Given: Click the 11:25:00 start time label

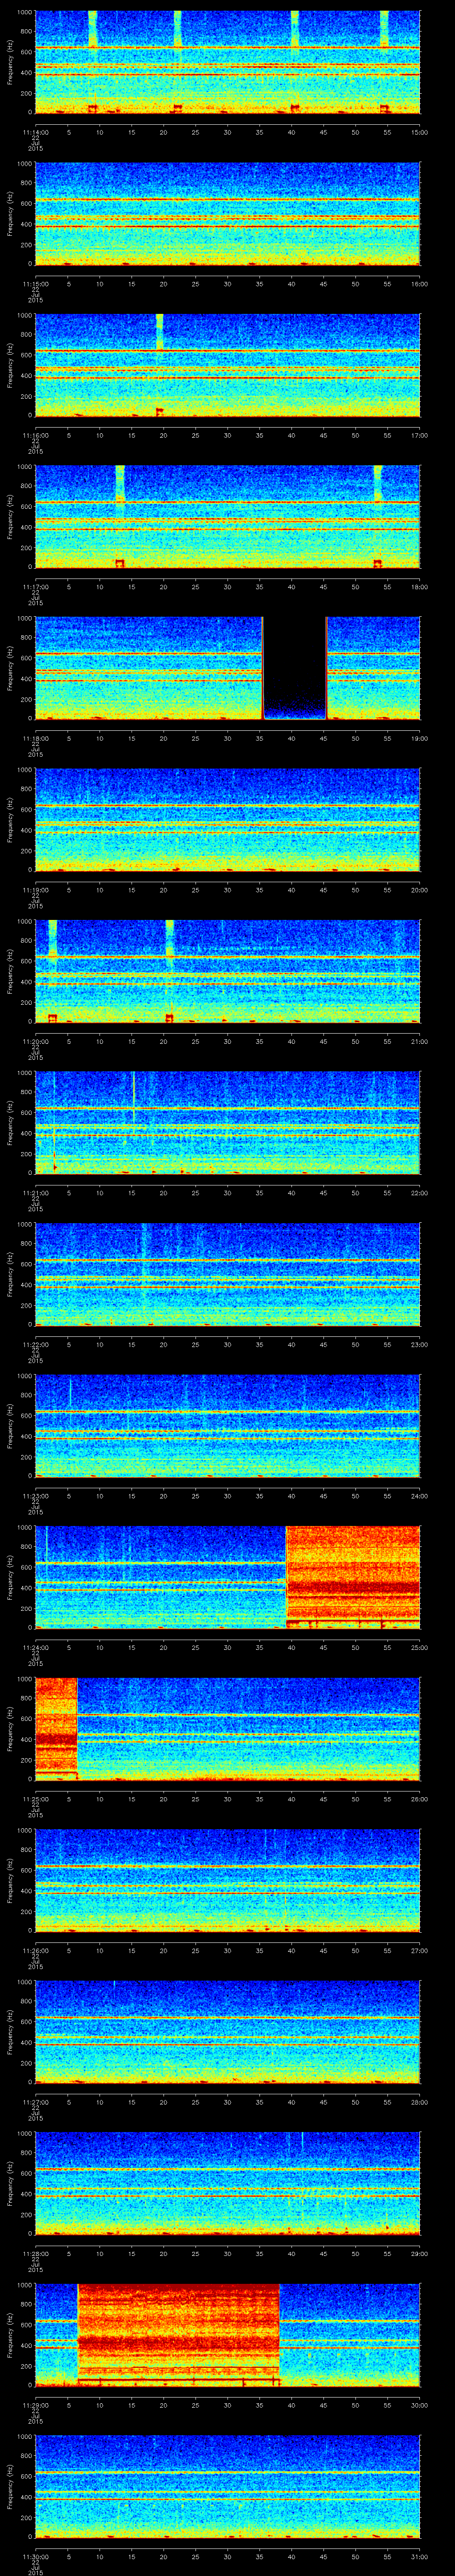Looking at the screenshot, I should coord(35,1798).
